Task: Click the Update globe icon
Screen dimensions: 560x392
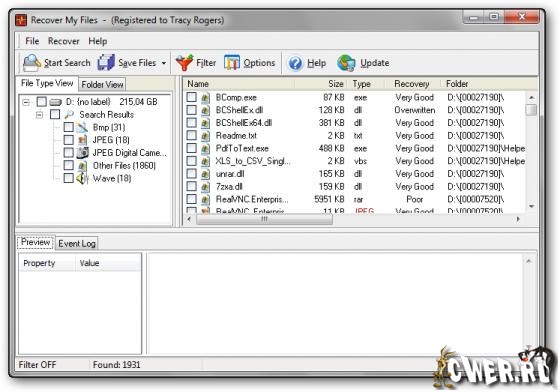Action: click(x=346, y=63)
